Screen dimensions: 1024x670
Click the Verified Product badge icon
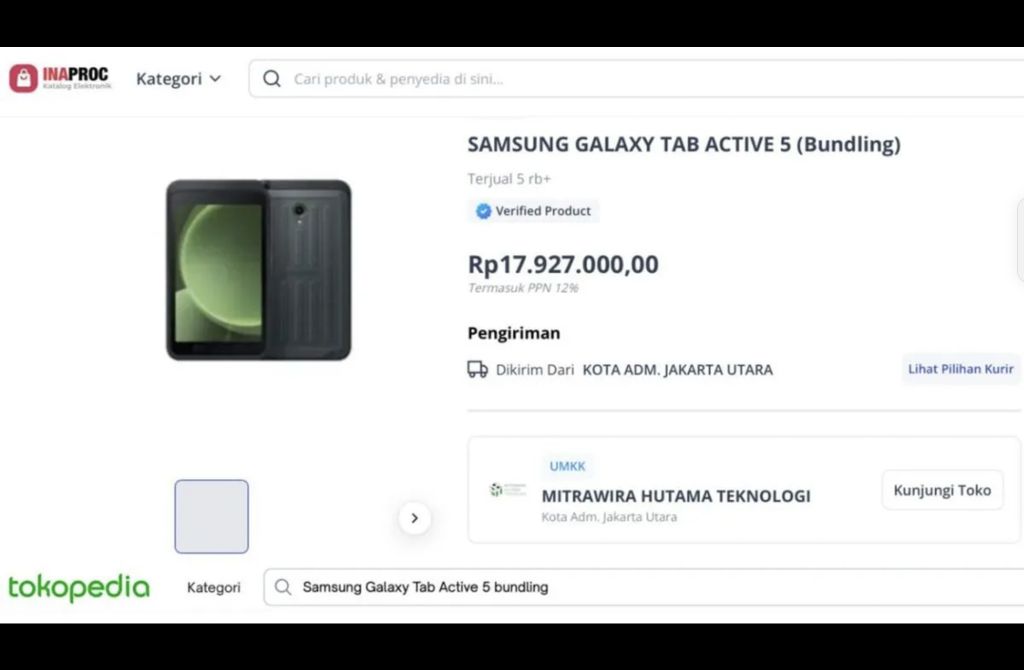pos(483,211)
